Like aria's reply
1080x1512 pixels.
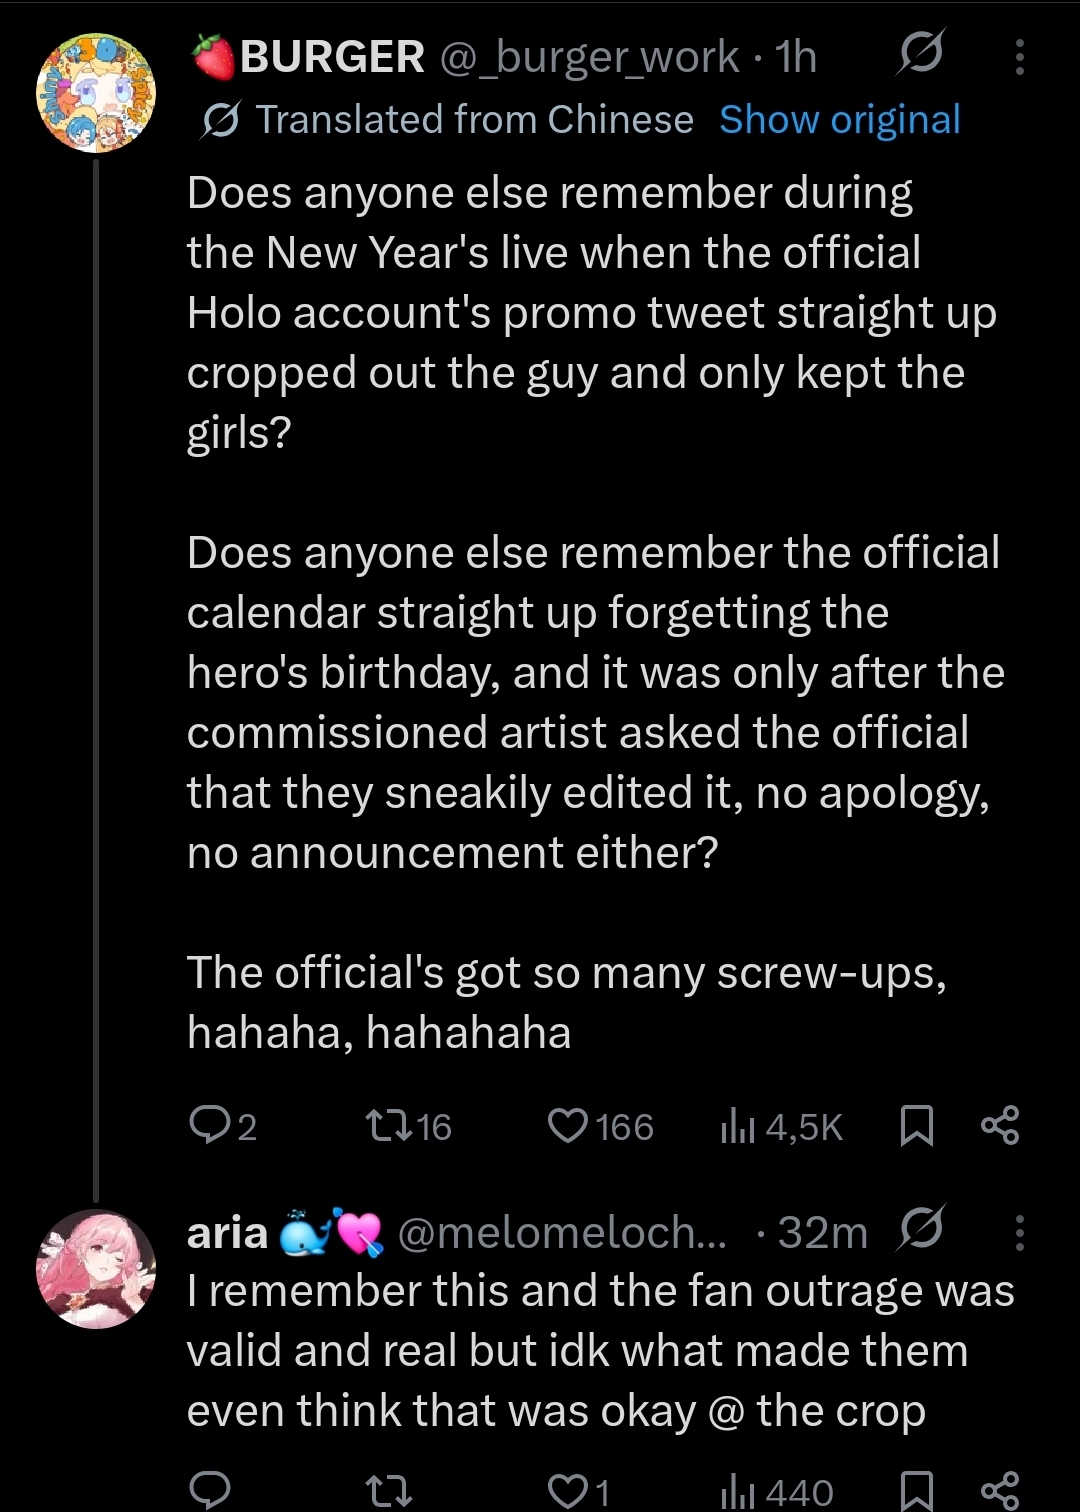click(x=579, y=1492)
